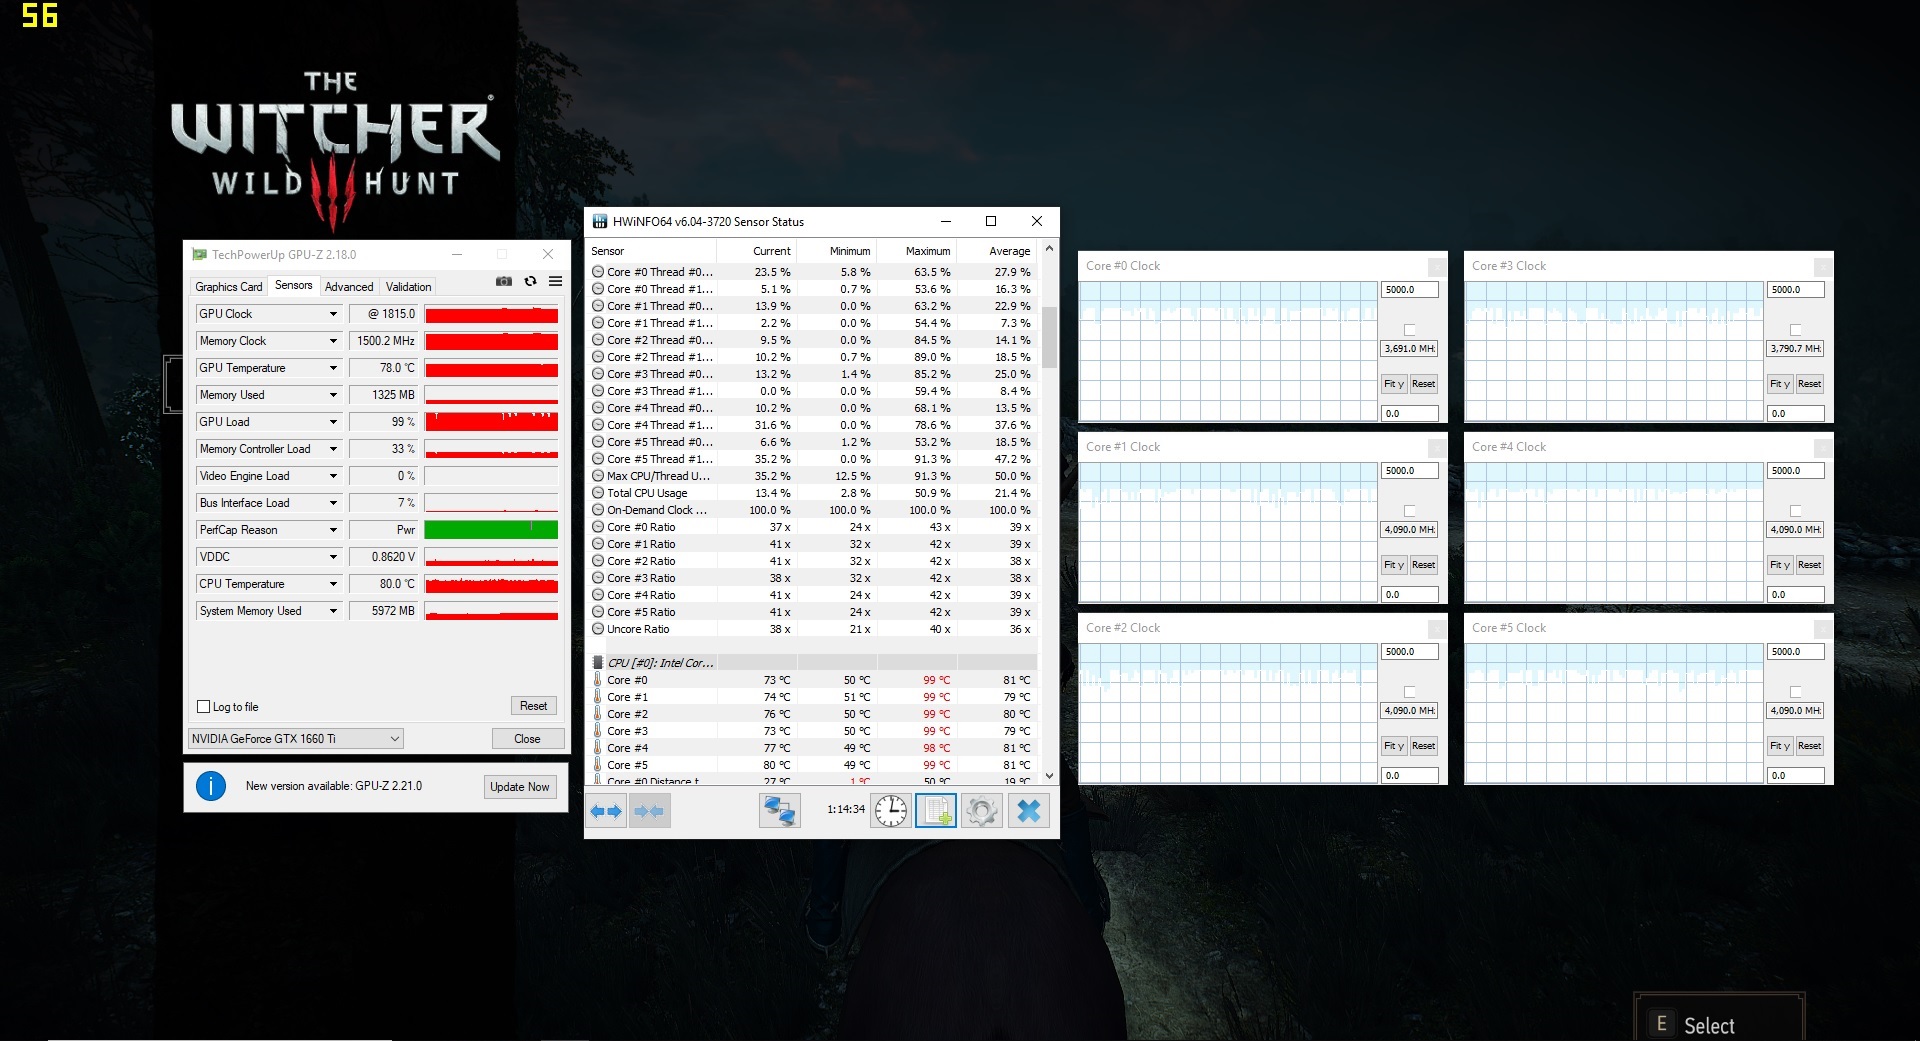The image size is (1920, 1041).
Task: Click the HWiNFO collapse columns arrows icon
Action: 650,811
